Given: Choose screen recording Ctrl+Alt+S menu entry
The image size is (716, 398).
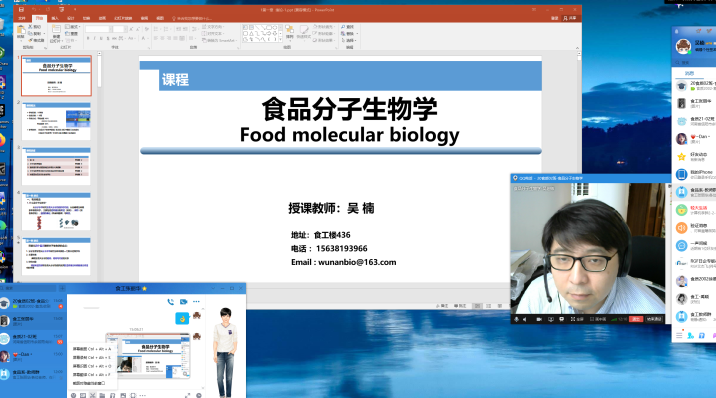Looking at the screenshot, I should [92, 357].
